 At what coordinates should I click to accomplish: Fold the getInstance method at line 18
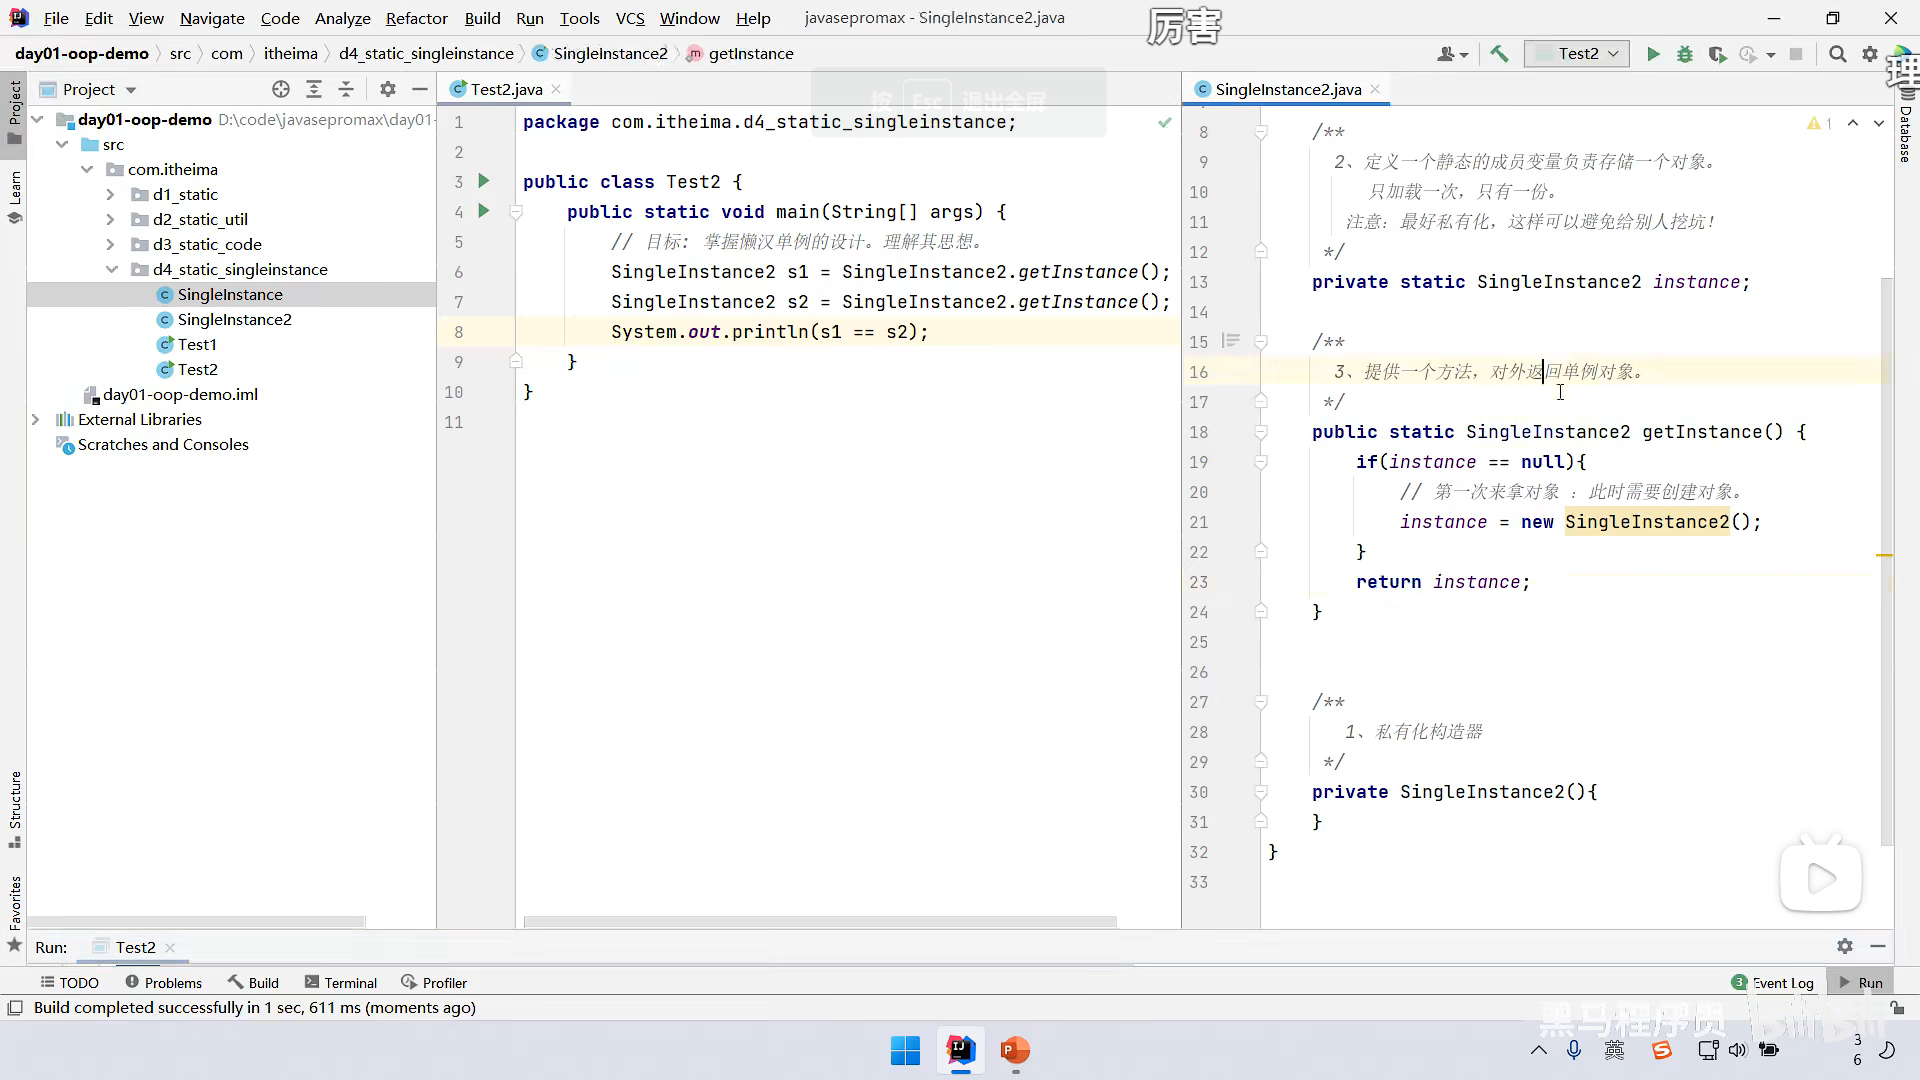(1261, 432)
